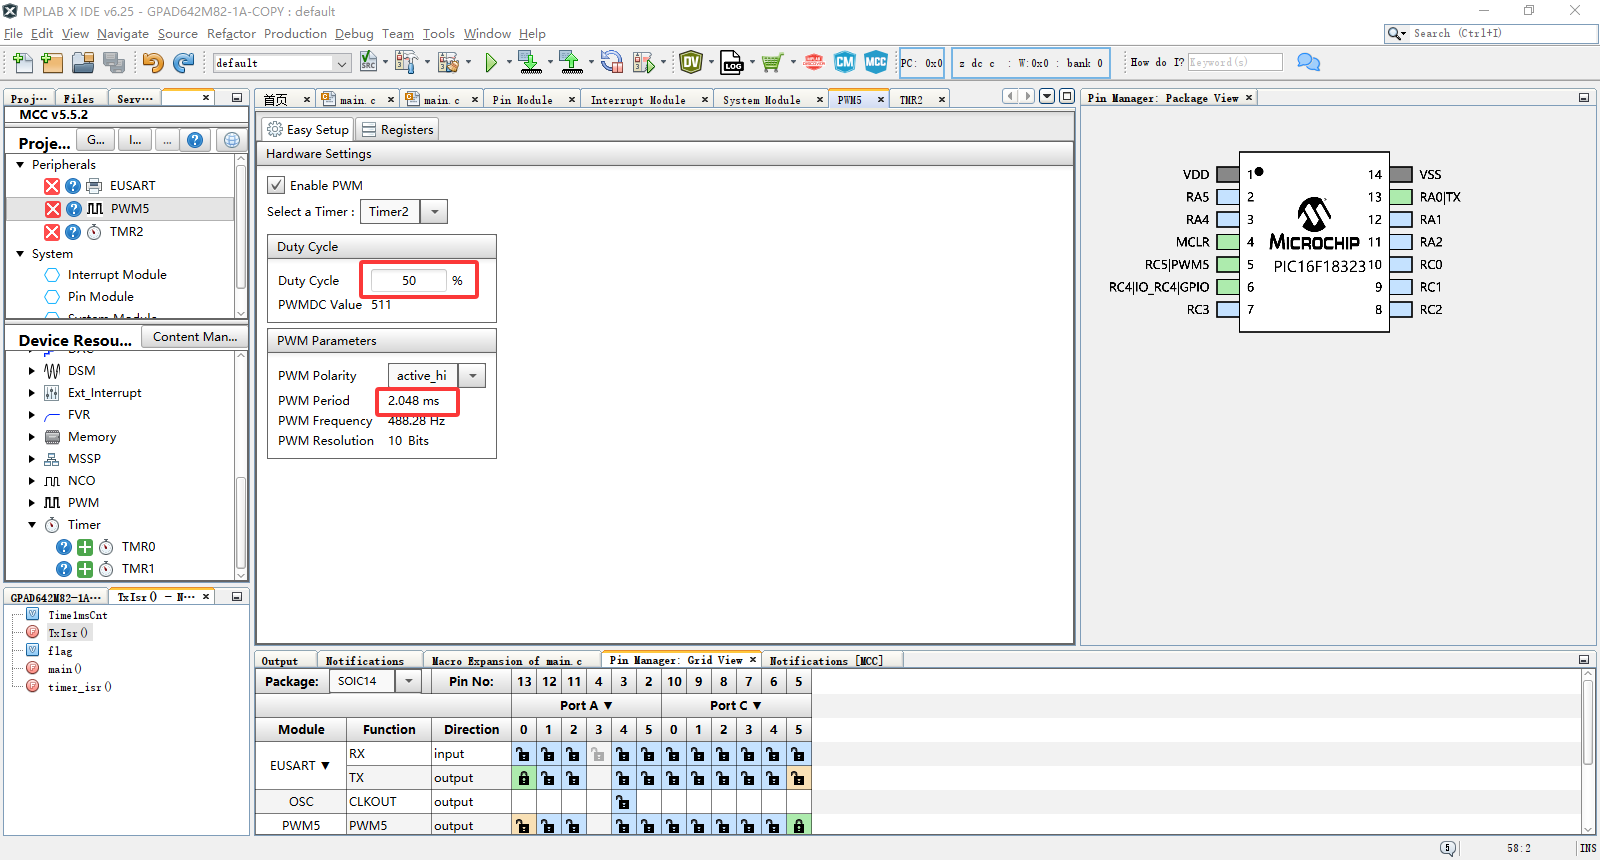
Task: Collapse the System tree node
Action: [x=20, y=254]
